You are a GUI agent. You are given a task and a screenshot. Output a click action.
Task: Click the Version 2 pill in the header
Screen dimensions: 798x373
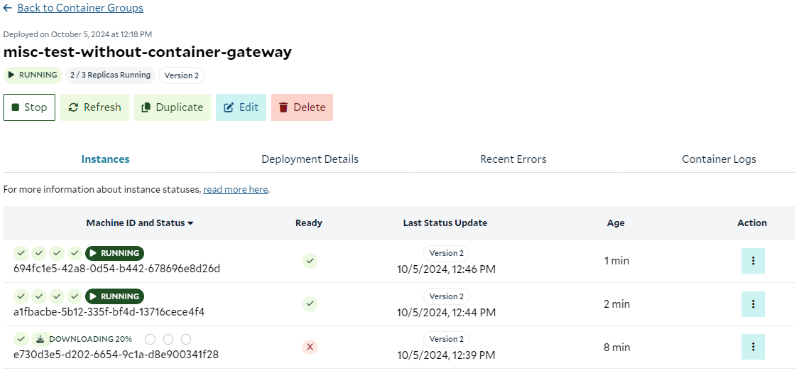(181, 75)
